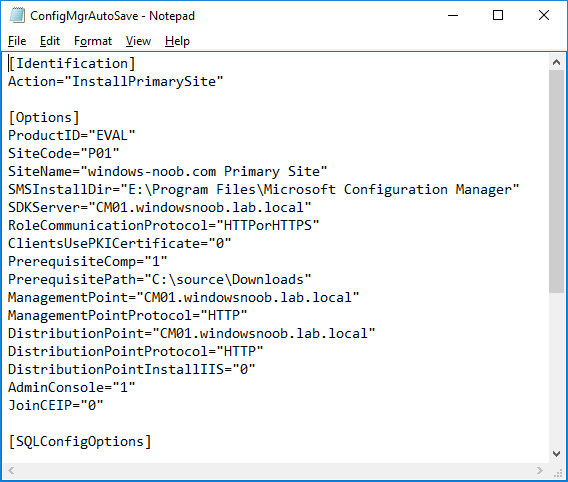
Task: Maximize the Notepad window
Action: coord(498,15)
